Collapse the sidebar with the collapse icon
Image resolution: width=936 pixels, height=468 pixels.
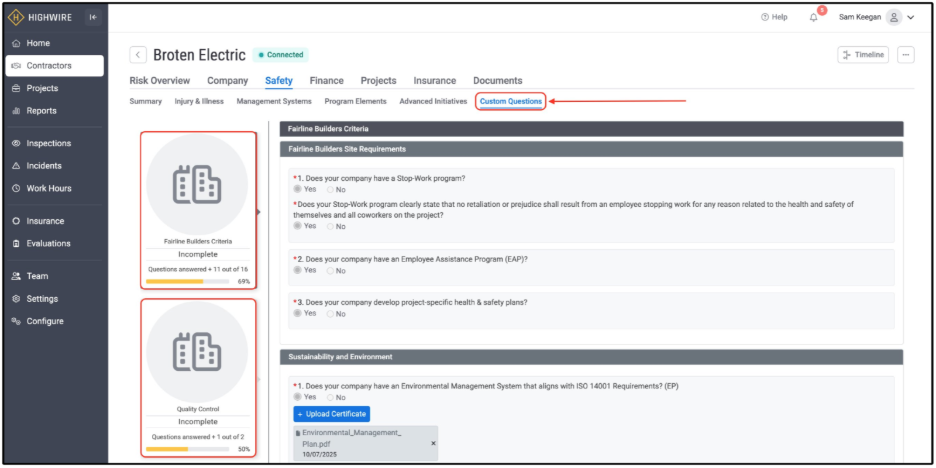[x=93, y=17]
